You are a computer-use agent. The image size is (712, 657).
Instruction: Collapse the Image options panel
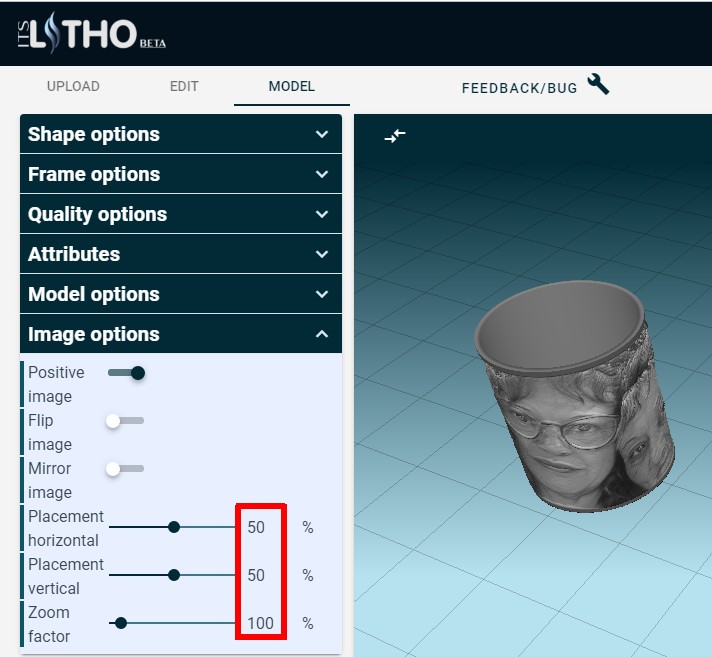(x=181, y=334)
